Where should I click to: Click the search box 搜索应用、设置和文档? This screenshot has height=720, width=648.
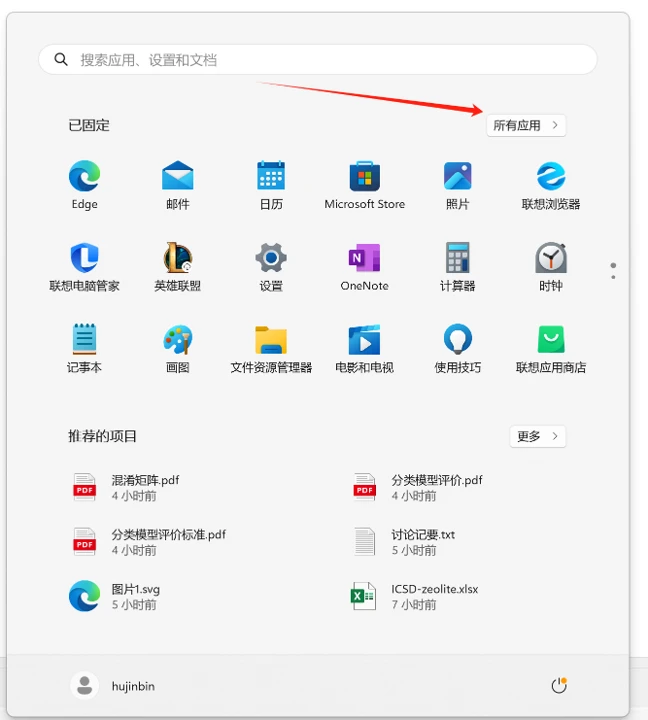click(x=318, y=59)
